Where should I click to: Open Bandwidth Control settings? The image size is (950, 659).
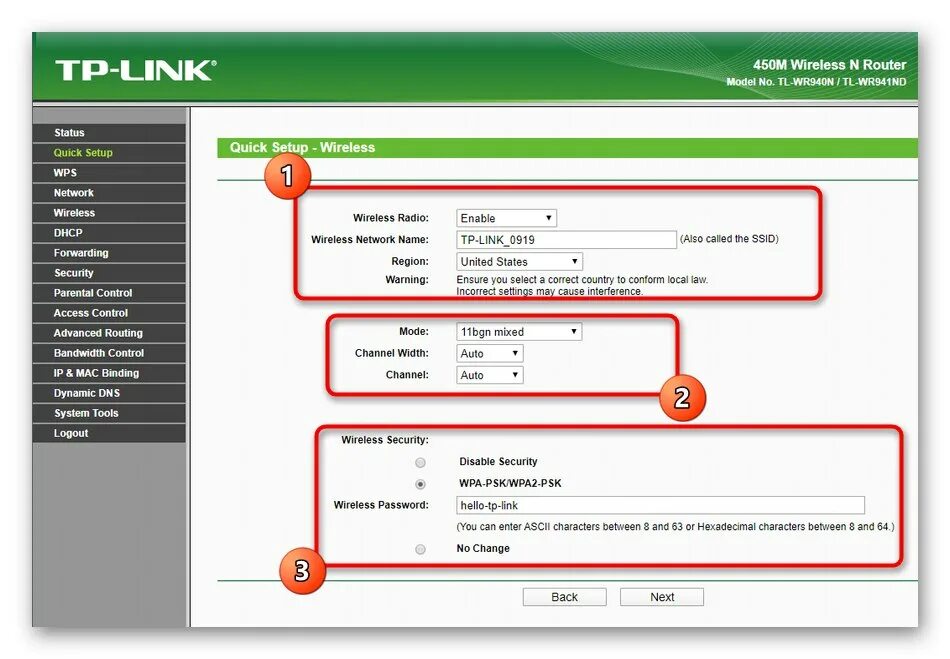(x=109, y=353)
